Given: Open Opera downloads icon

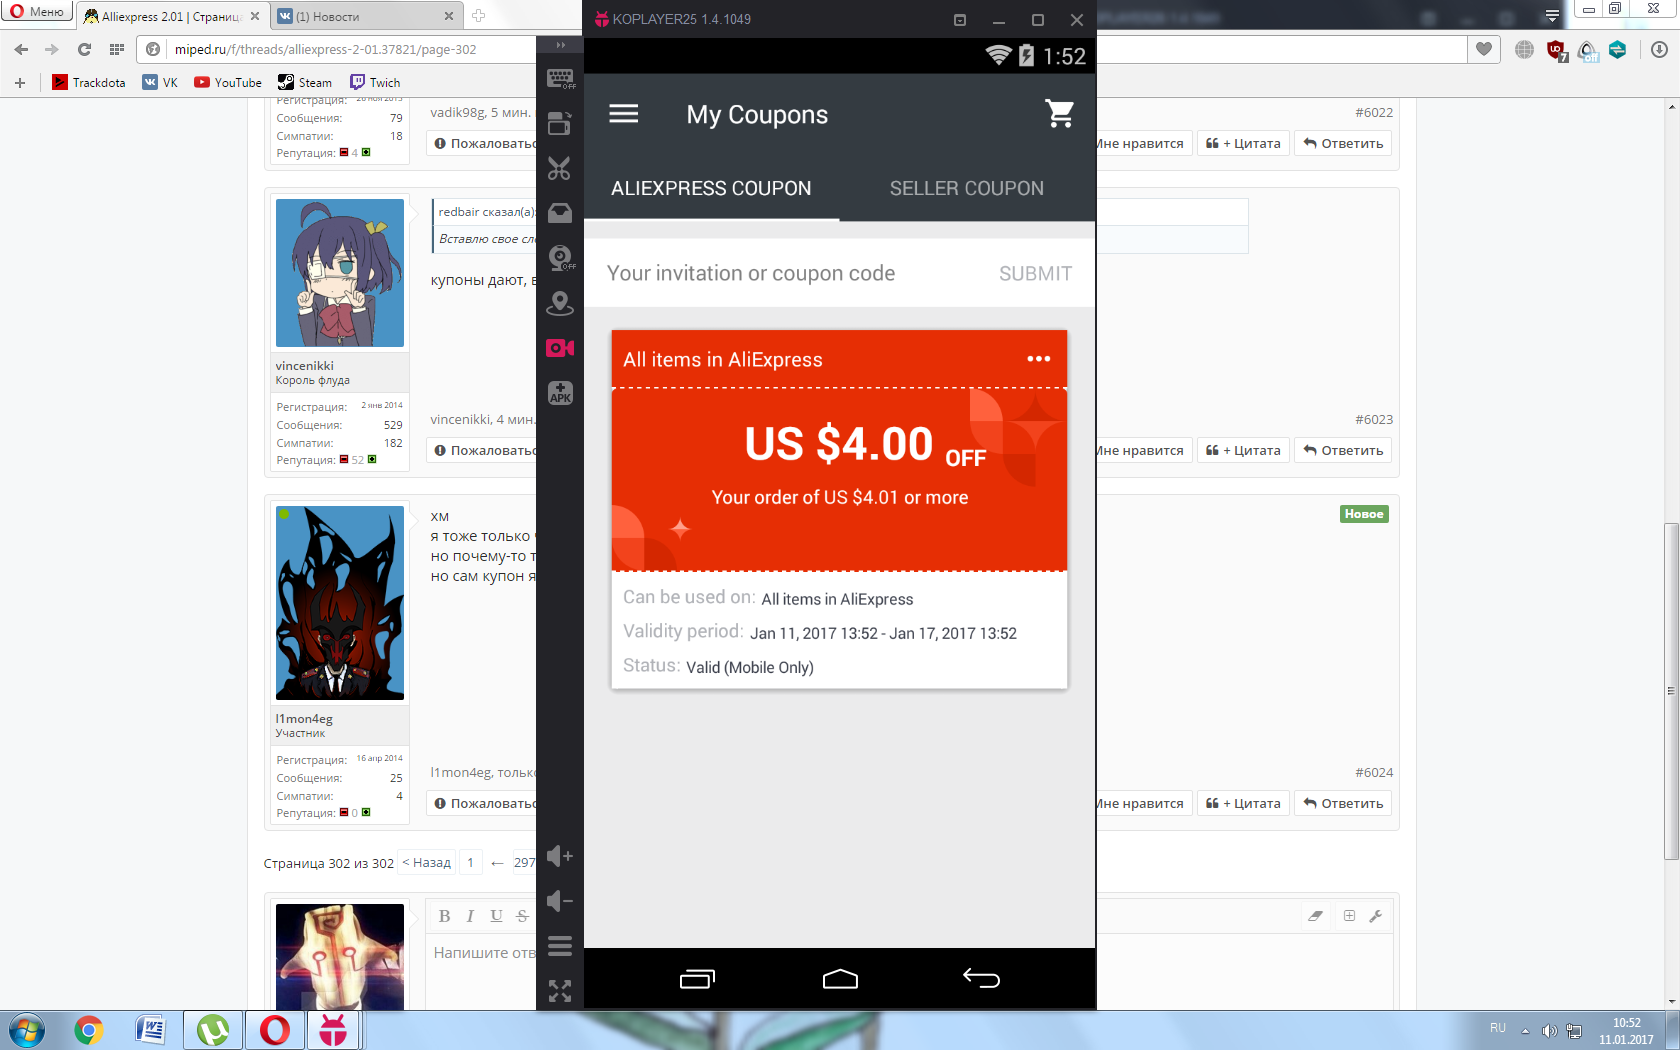Looking at the screenshot, I should click(x=1659, y=49).
